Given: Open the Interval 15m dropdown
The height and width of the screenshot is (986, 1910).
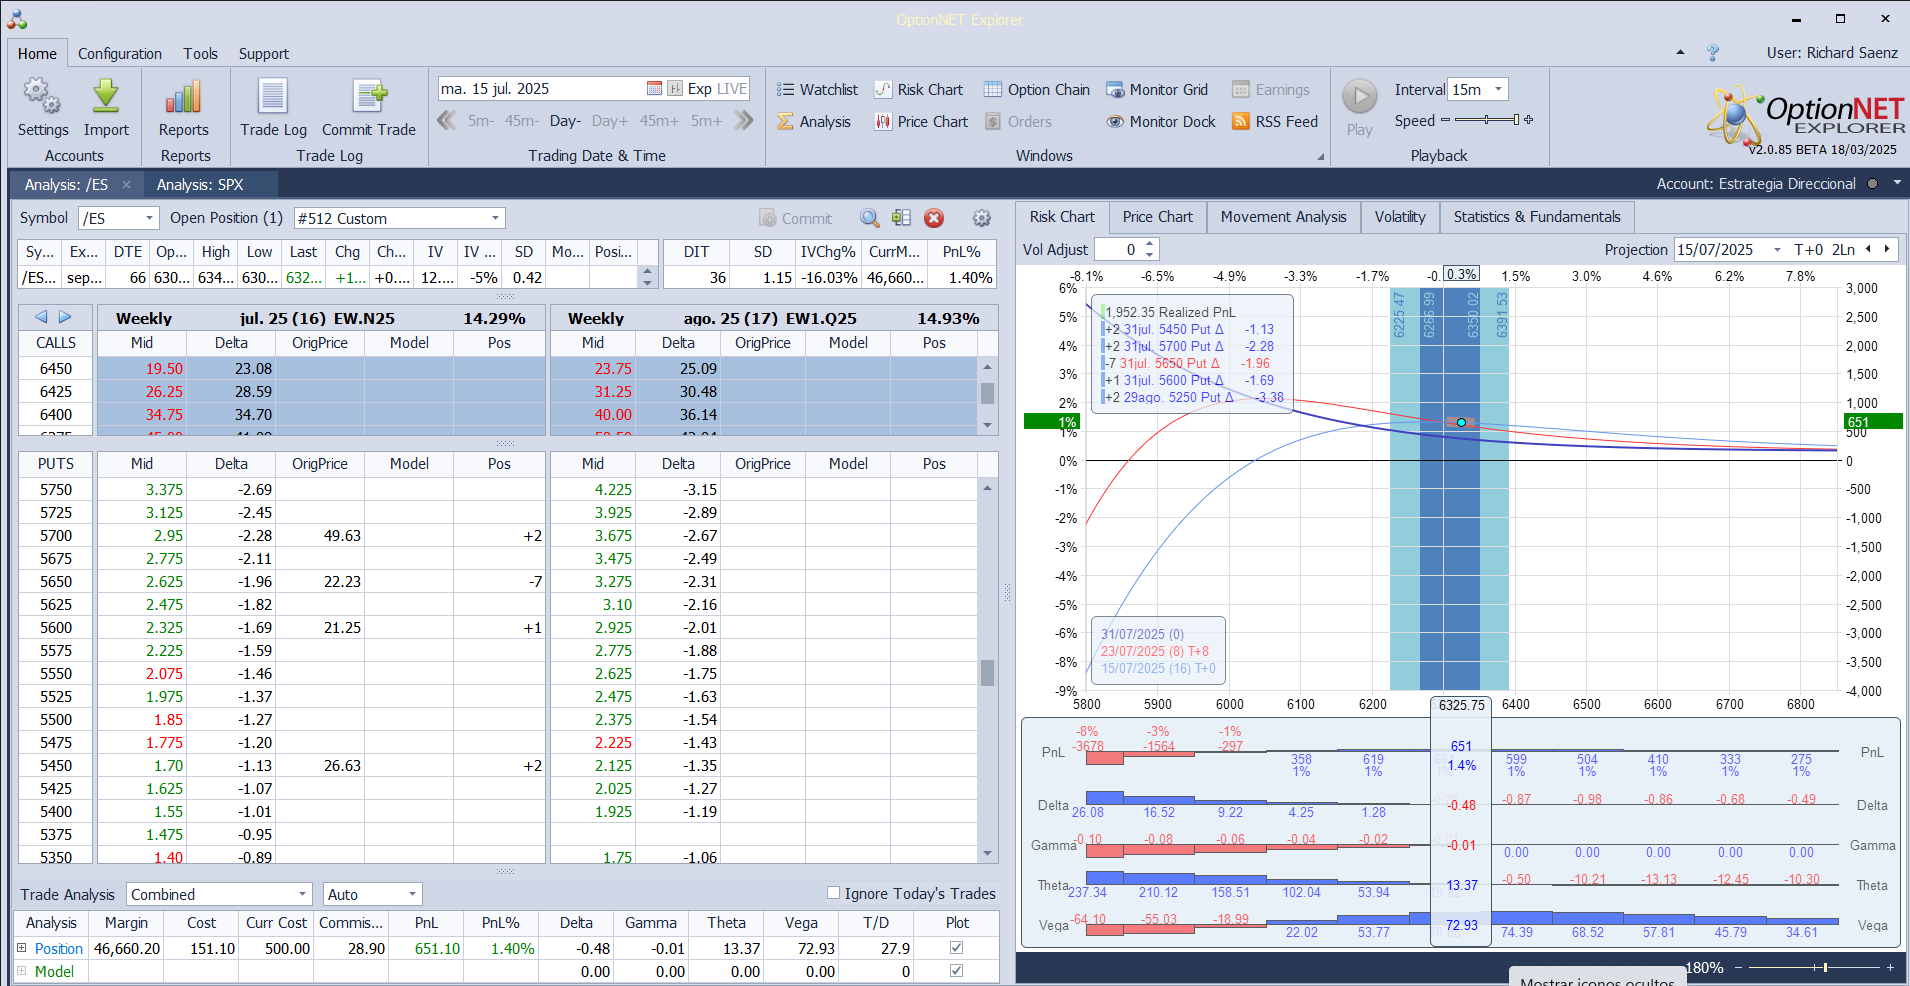Looking at the screenshot, I should 1498,89.
